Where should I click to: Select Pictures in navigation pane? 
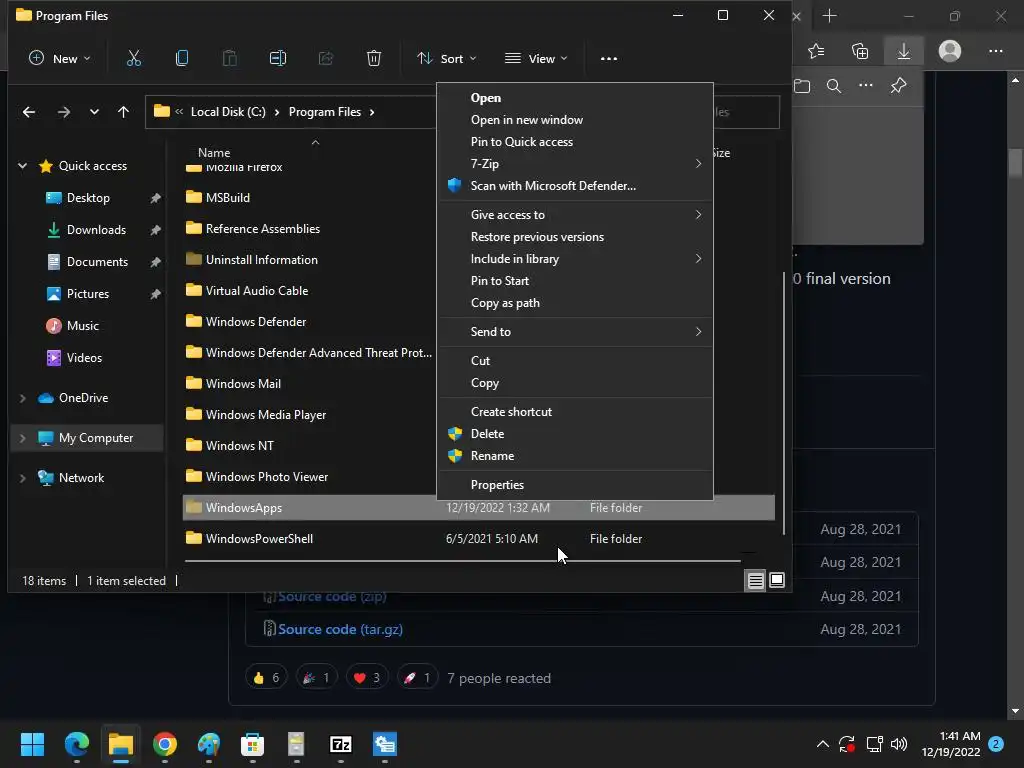click(x=88, y=294)
